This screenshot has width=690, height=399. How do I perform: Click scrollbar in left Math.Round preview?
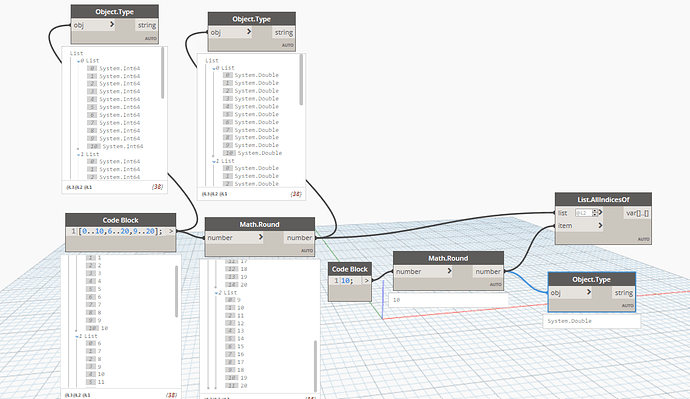point(315,366)
